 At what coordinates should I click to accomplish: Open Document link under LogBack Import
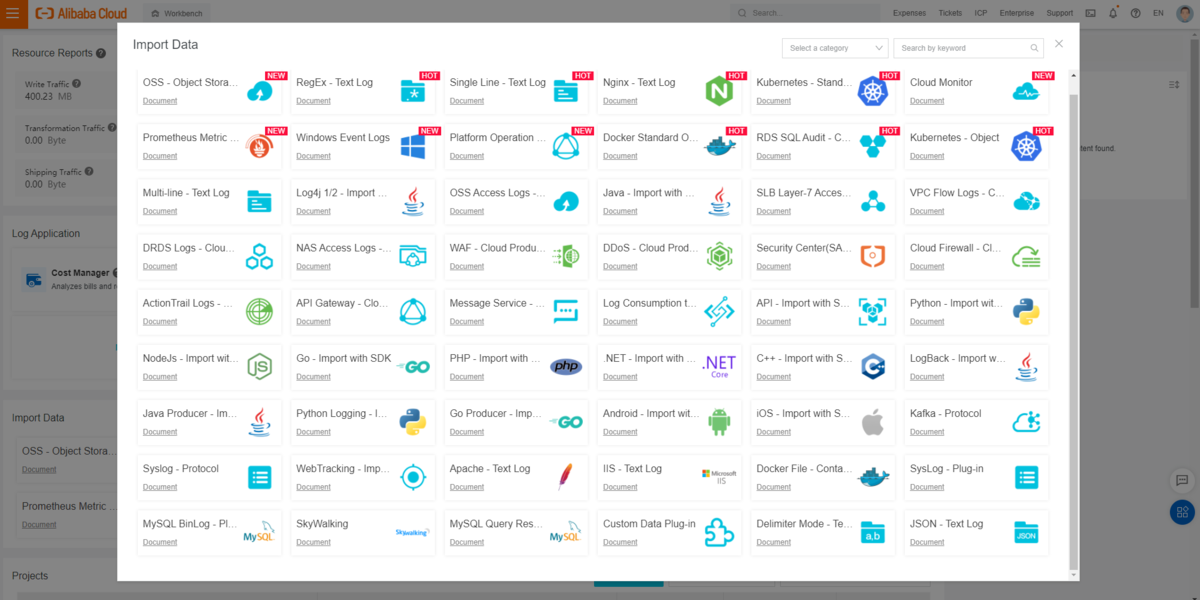(x=927, y=377)
